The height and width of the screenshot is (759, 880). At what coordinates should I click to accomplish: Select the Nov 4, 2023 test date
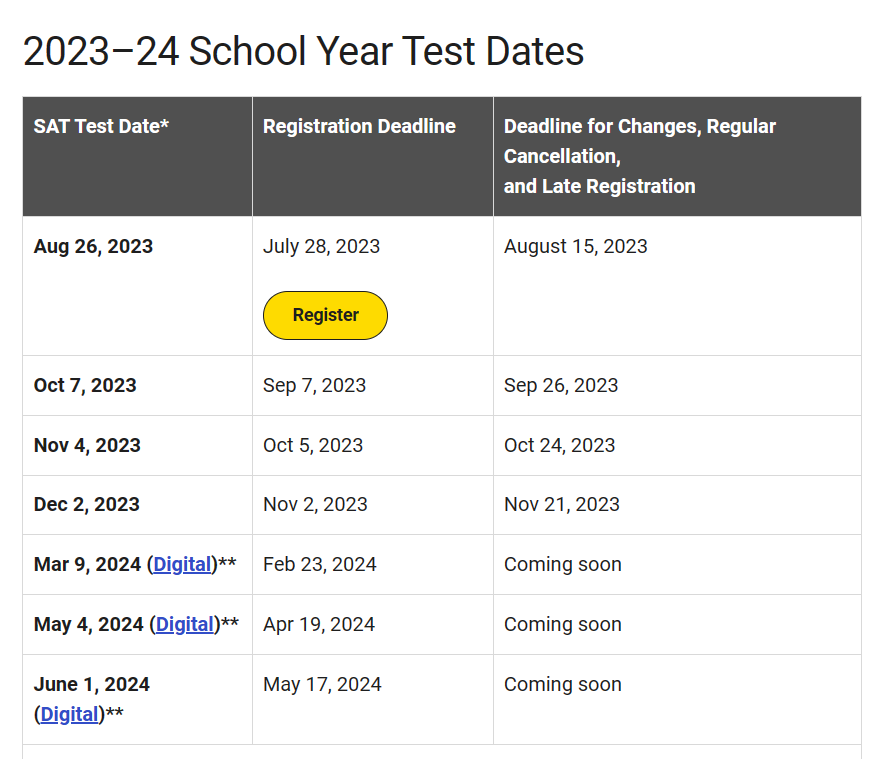point(87,445)
